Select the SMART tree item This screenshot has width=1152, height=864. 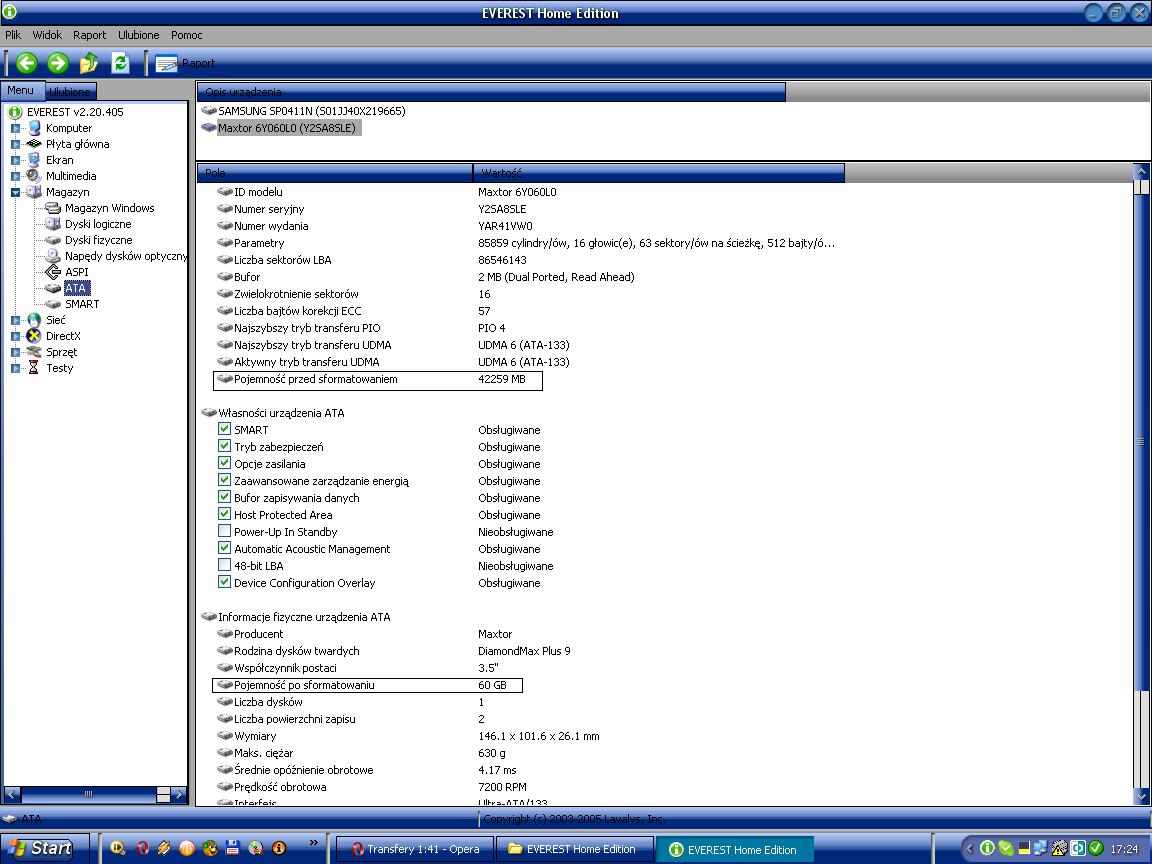pyautogui.click(x=82, y=304)
